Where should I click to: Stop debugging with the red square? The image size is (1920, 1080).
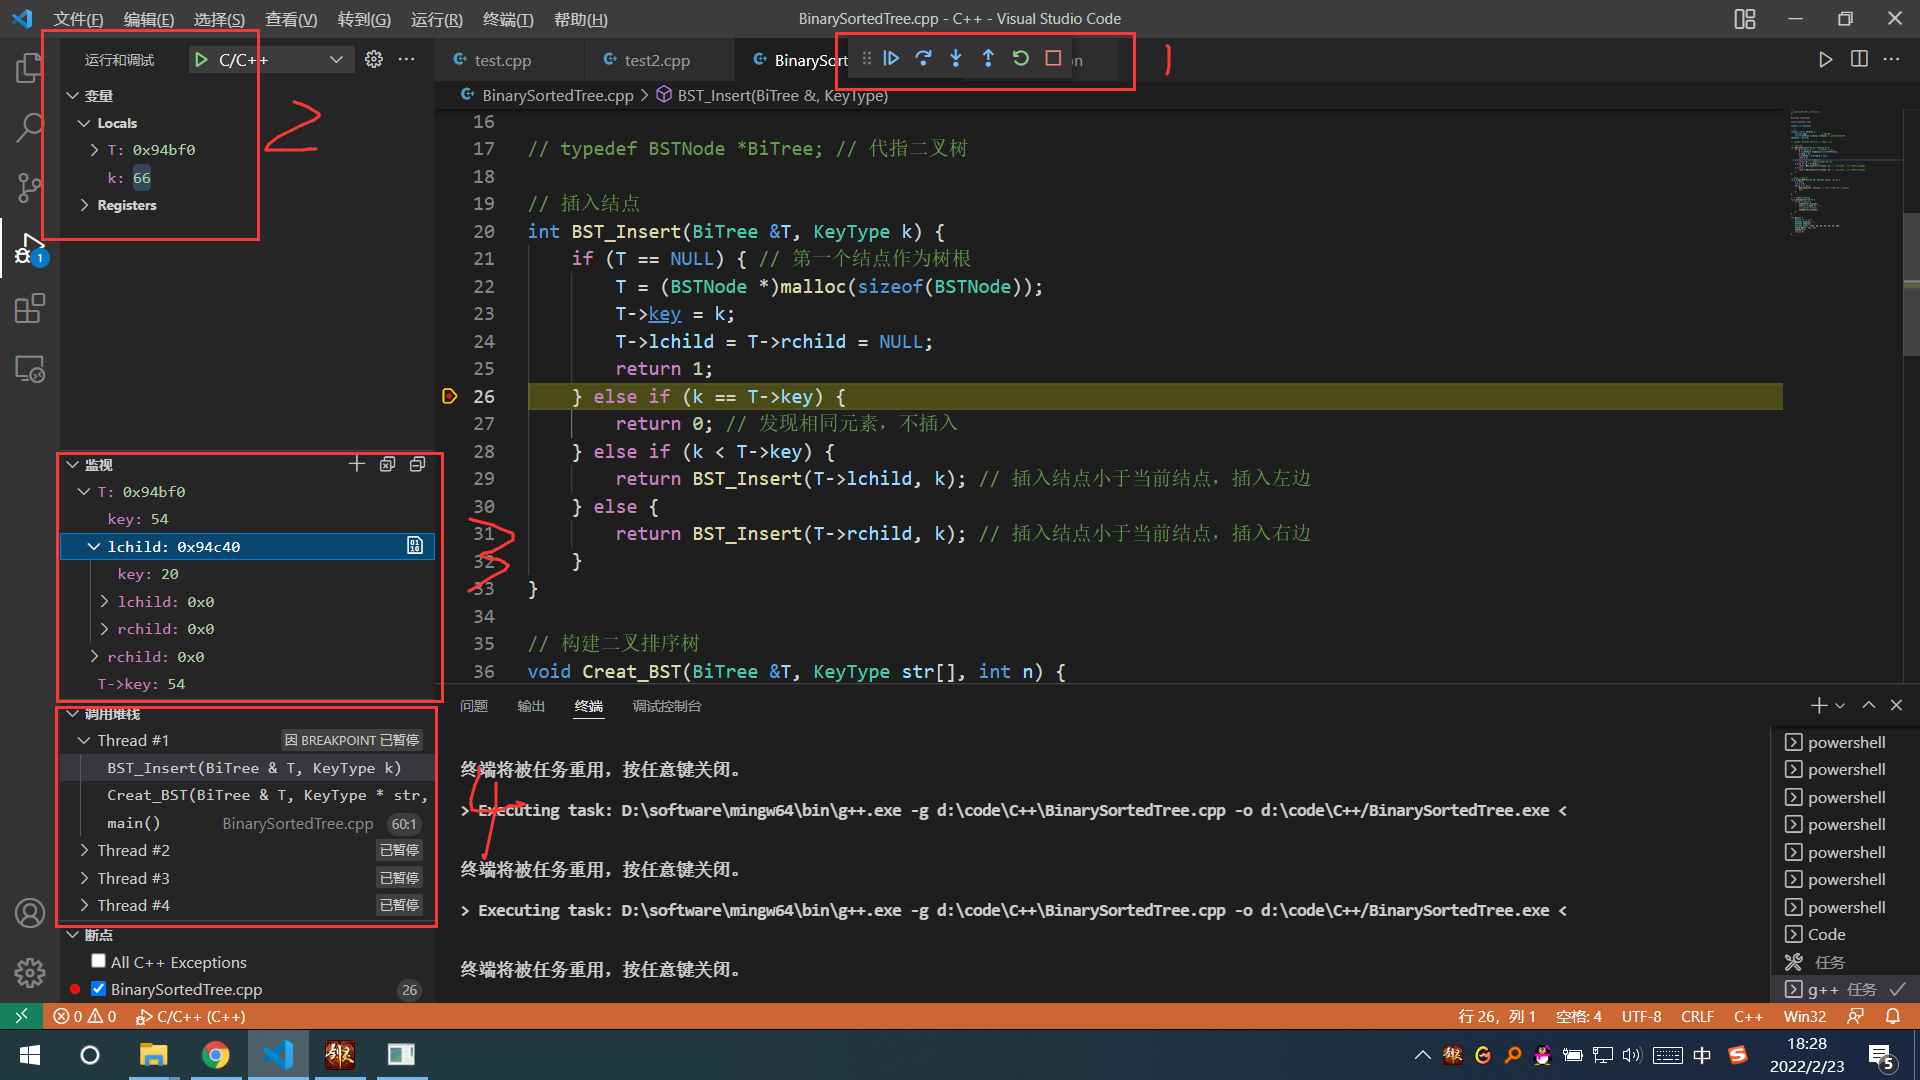(1053, 59)
